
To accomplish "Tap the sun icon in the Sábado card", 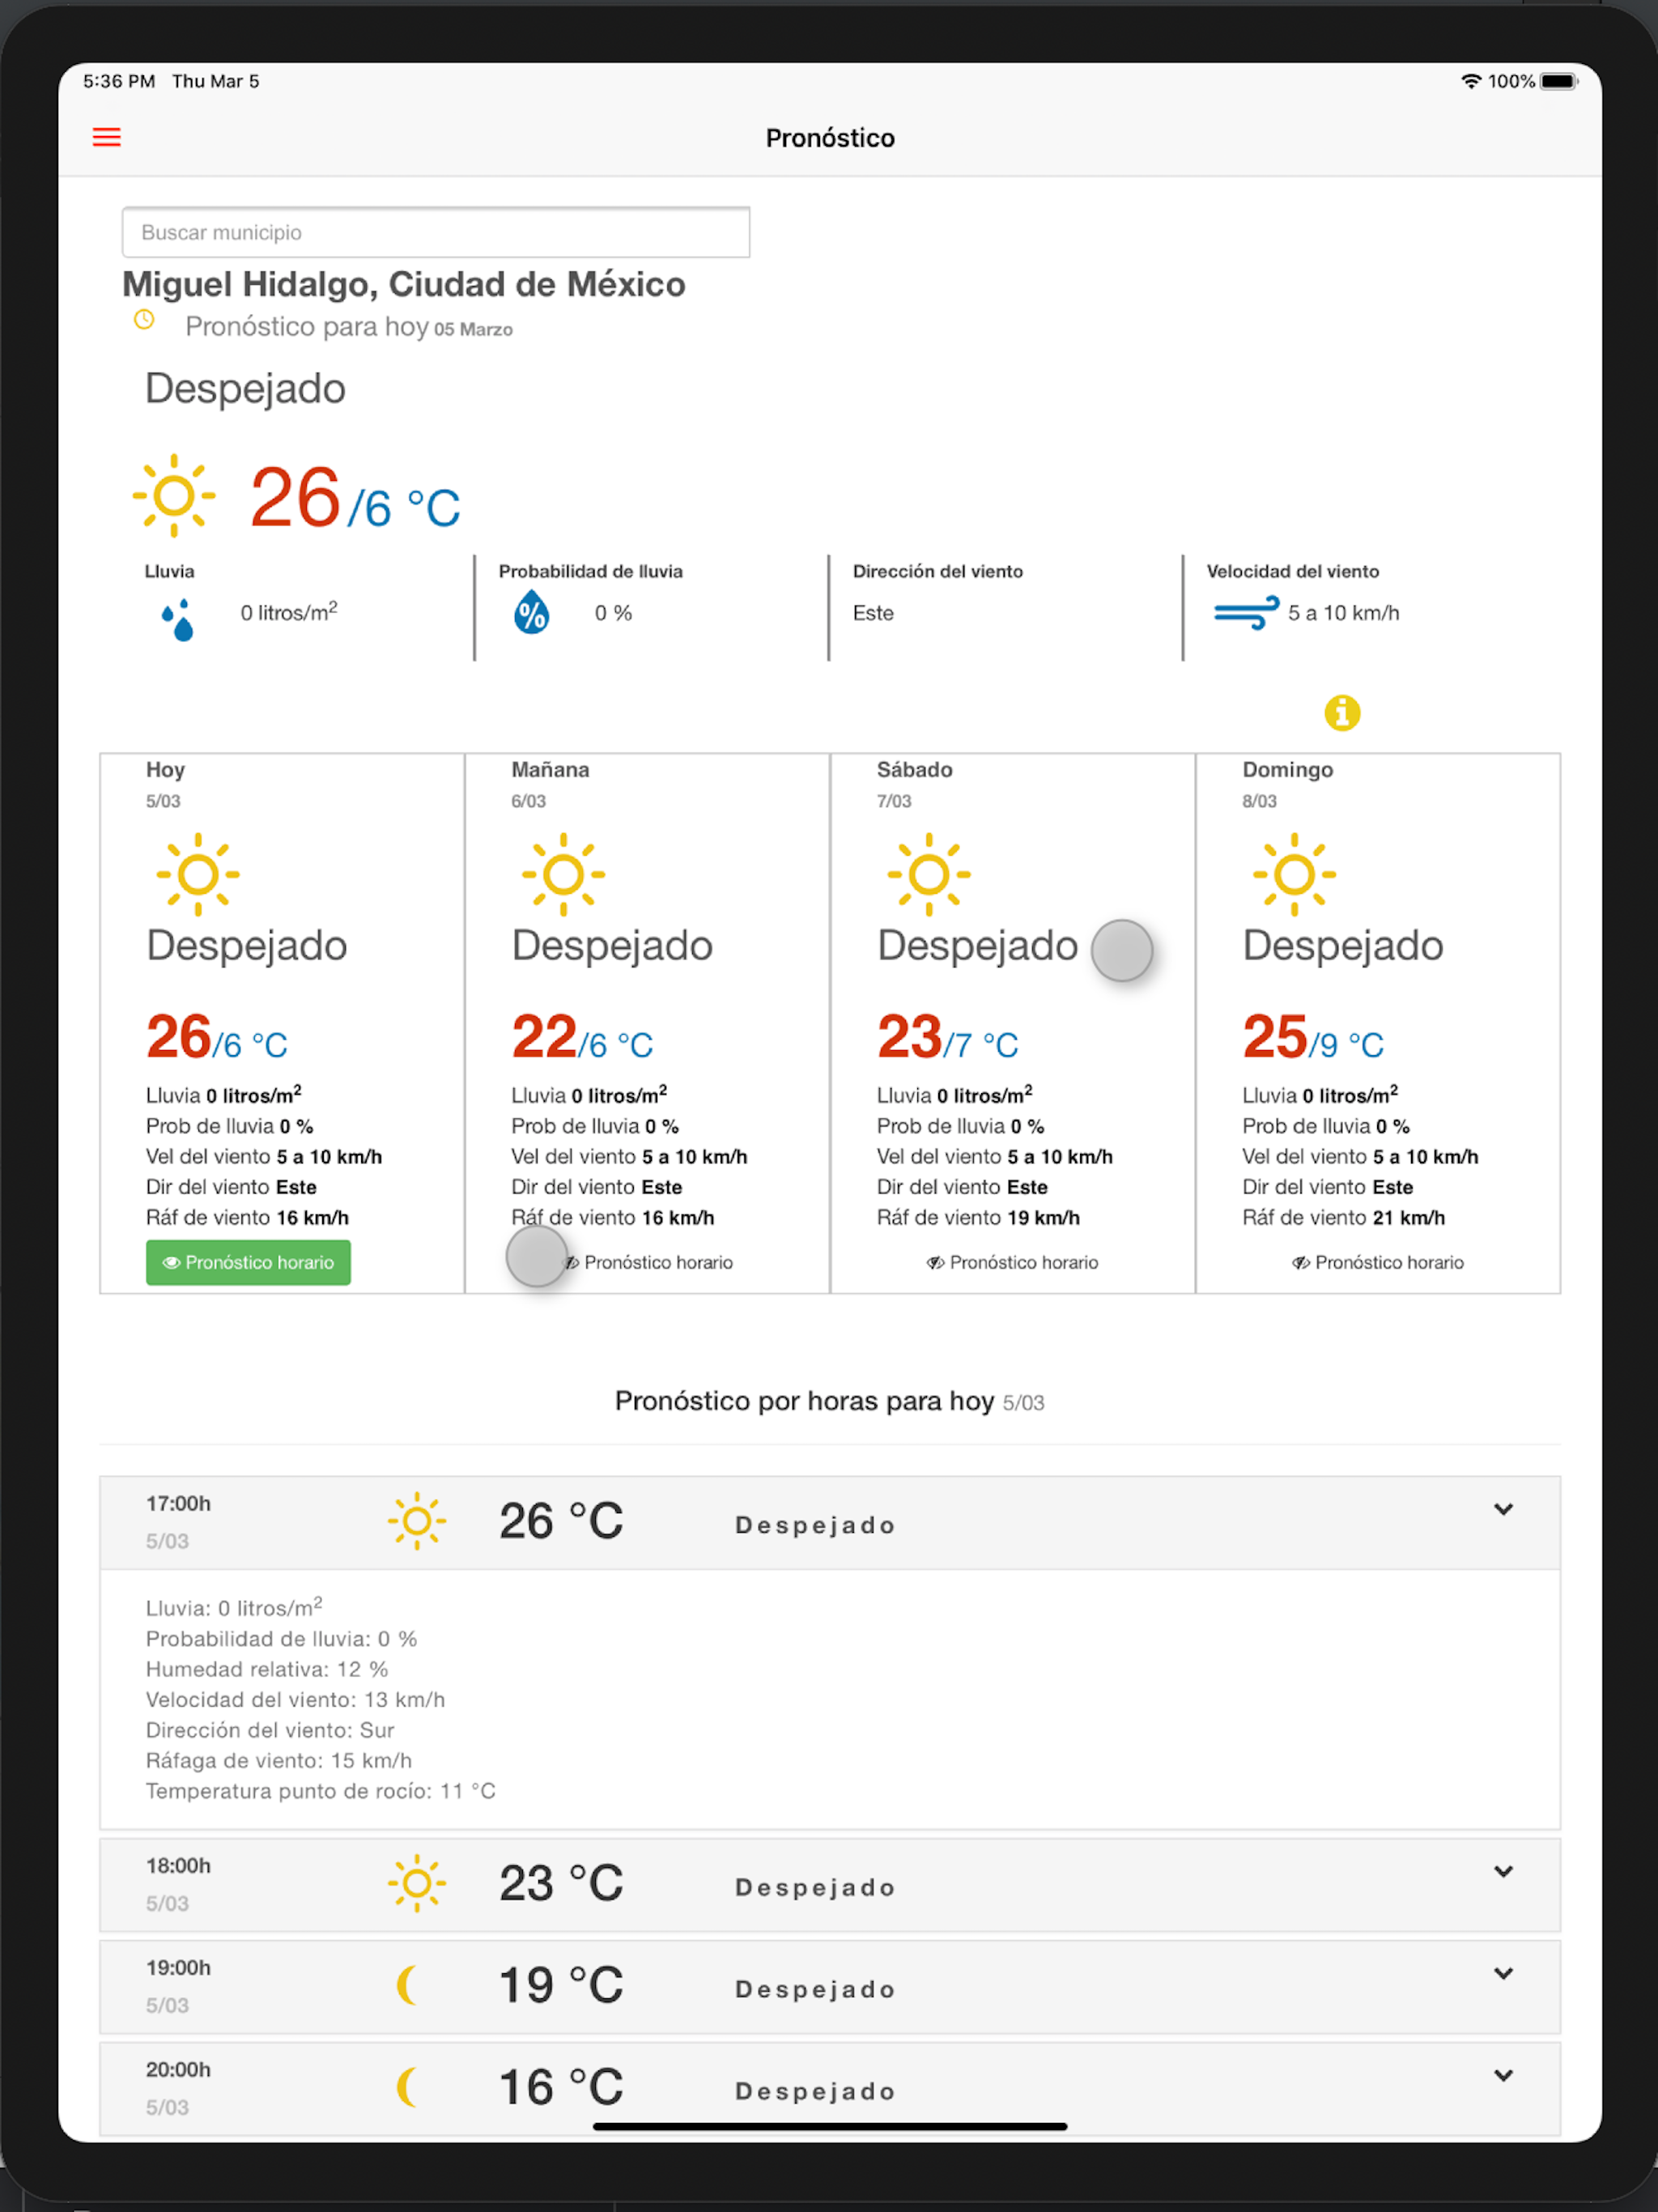I will tap(929, 874).
